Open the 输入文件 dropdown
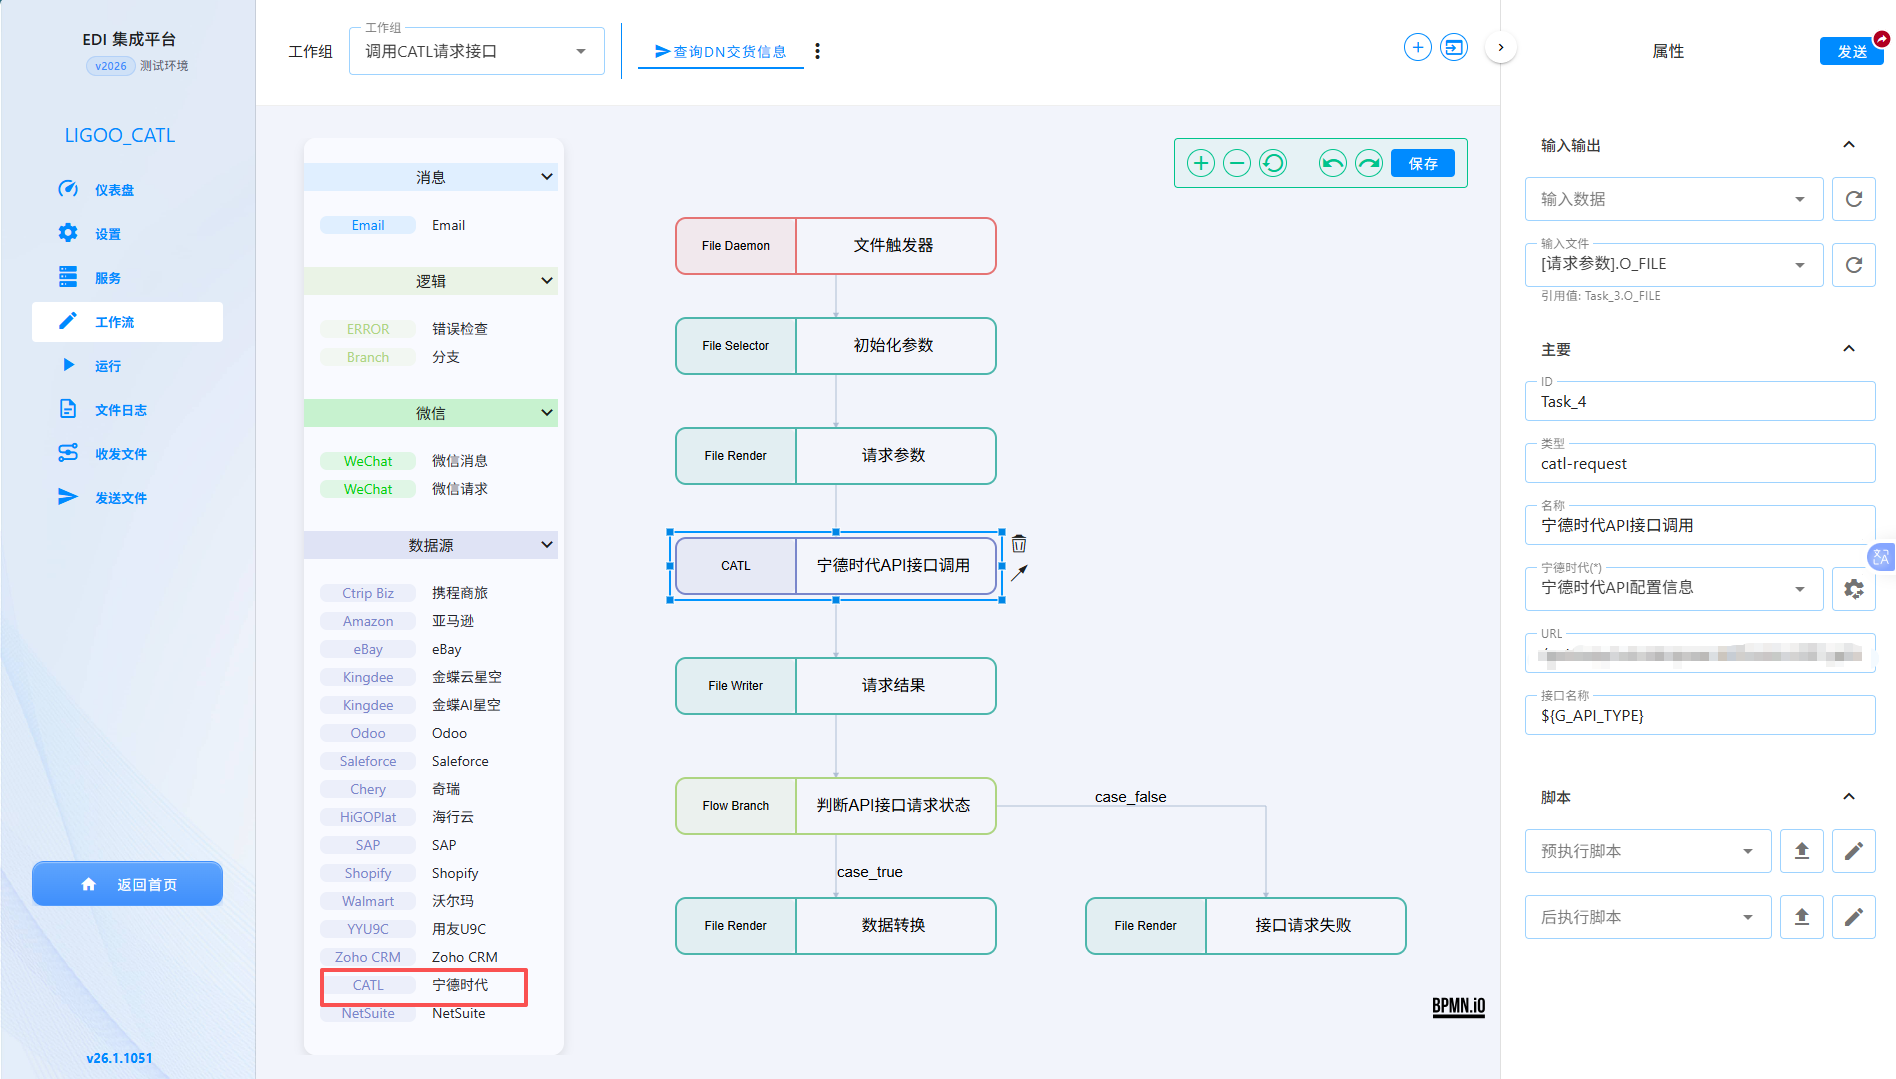 1674,264
